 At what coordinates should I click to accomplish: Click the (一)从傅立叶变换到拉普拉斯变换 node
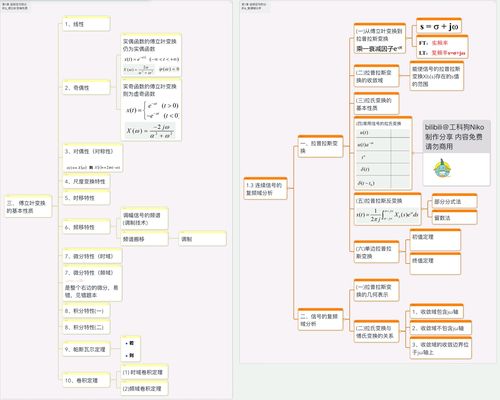tap(380, 39)
